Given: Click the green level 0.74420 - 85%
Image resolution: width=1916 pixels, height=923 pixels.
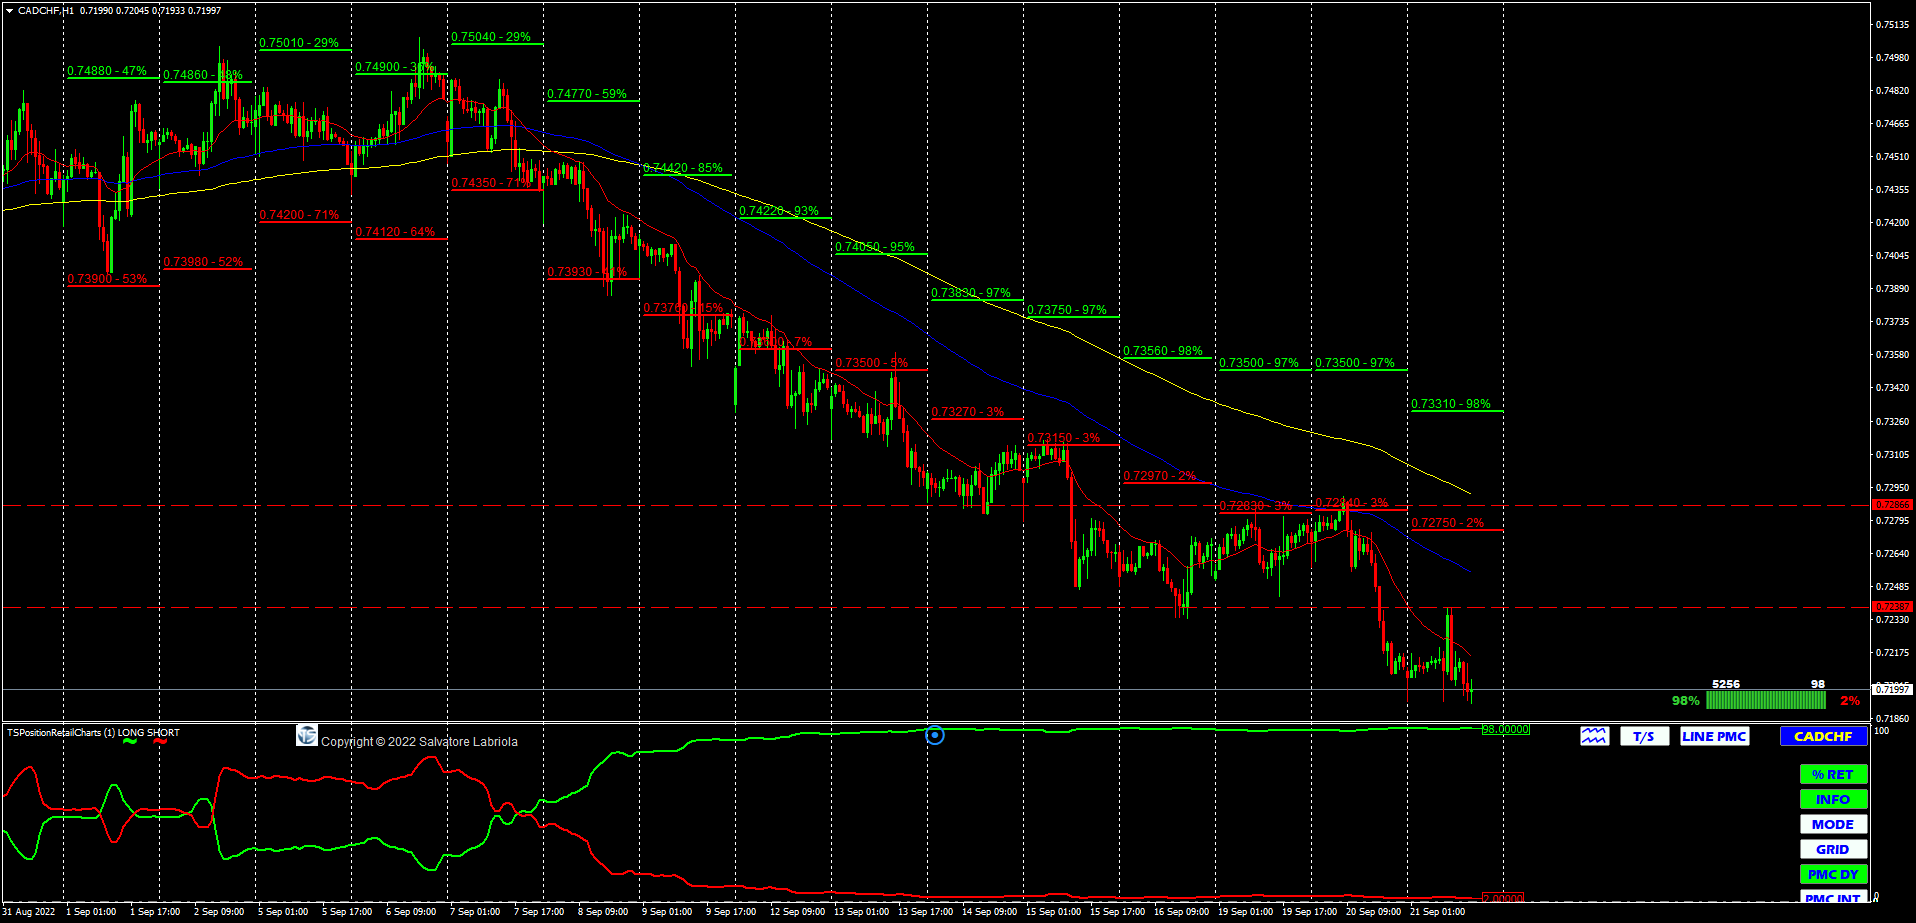Looking at the screenshot, I should [x=683, y=168].
